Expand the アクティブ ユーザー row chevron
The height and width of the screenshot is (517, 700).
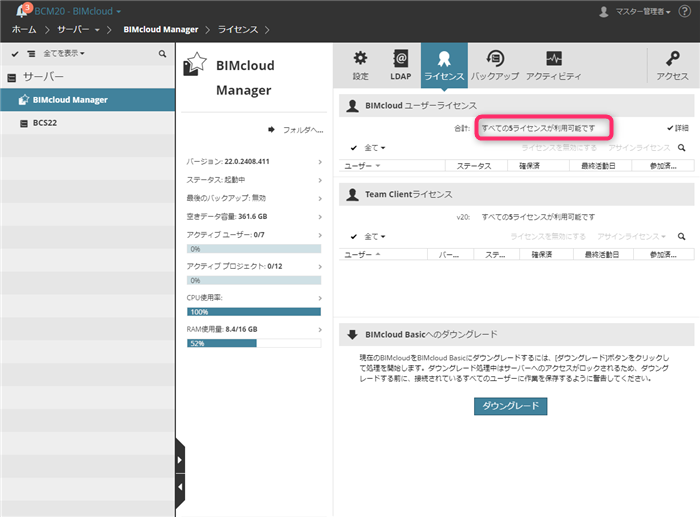(320, 235)
